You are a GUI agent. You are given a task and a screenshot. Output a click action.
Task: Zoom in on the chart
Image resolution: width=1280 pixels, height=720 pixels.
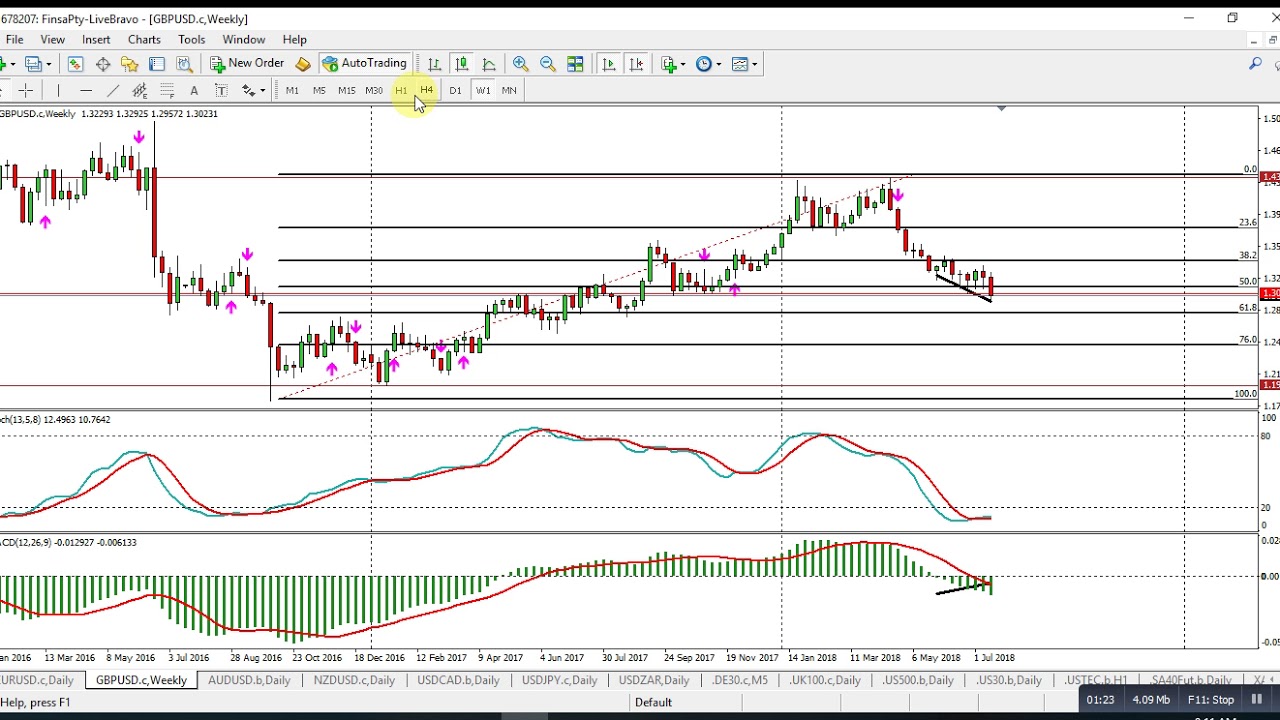pyautogui.click(x=520, y=64)
